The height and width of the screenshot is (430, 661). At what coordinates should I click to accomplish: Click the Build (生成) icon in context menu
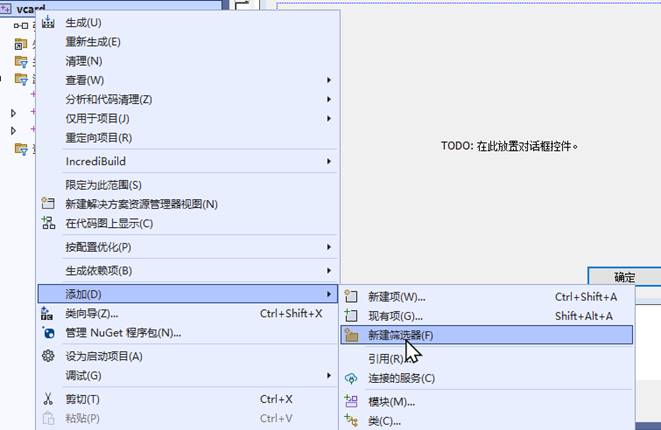[48, 22]
